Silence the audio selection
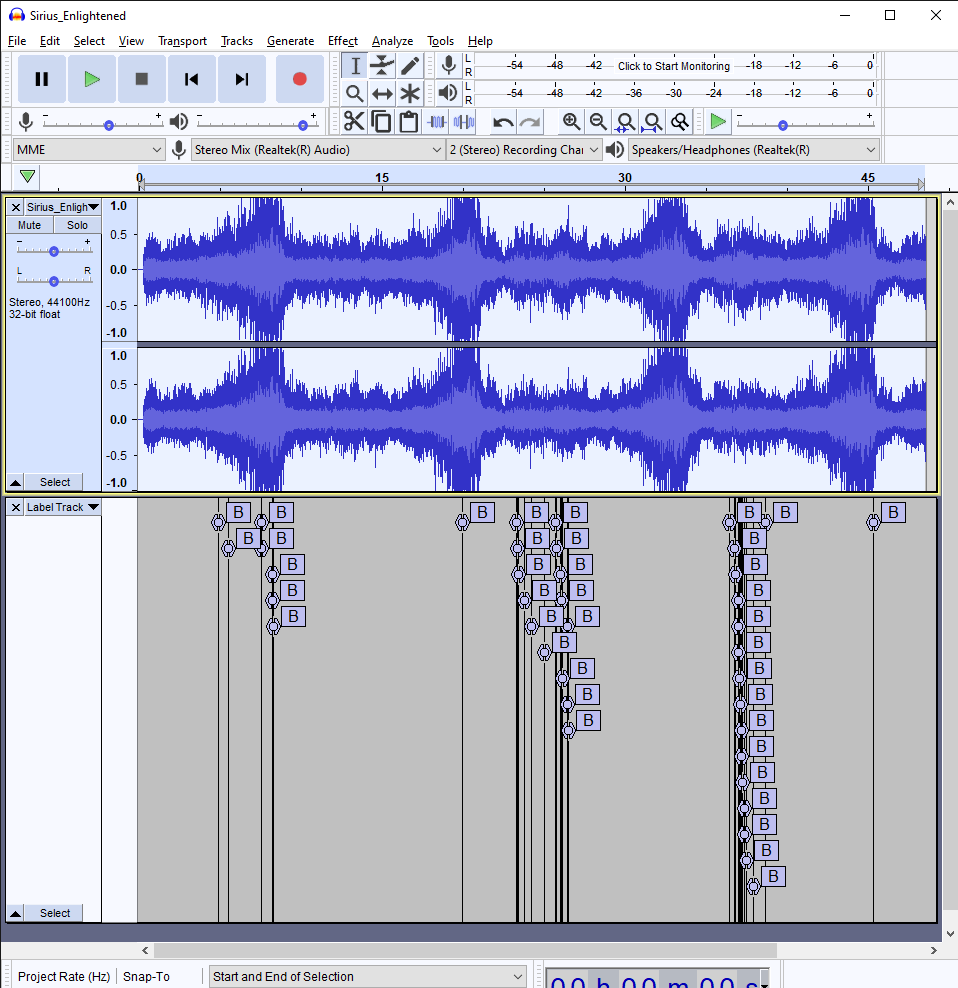The image size is (958, 988). 464,121
